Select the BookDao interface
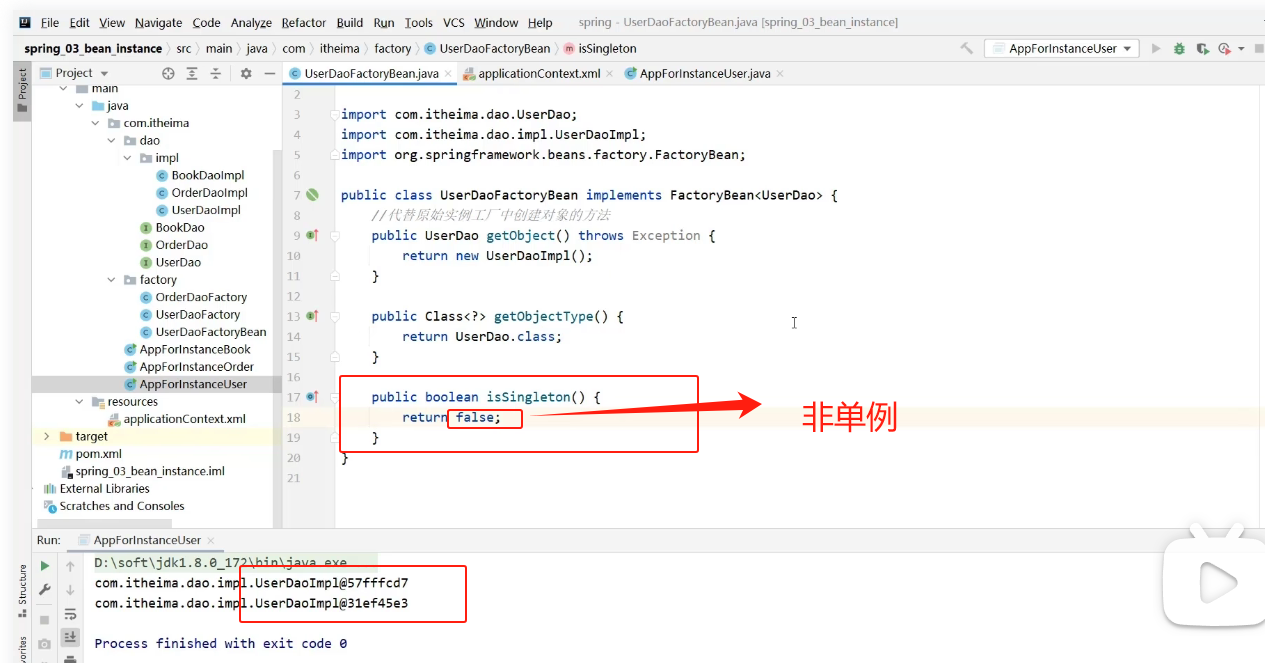1265x663 pixels. point(180,228)
